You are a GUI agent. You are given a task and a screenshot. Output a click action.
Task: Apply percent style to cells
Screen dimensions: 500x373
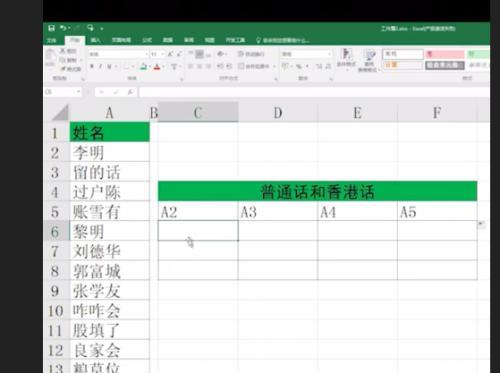299,66
